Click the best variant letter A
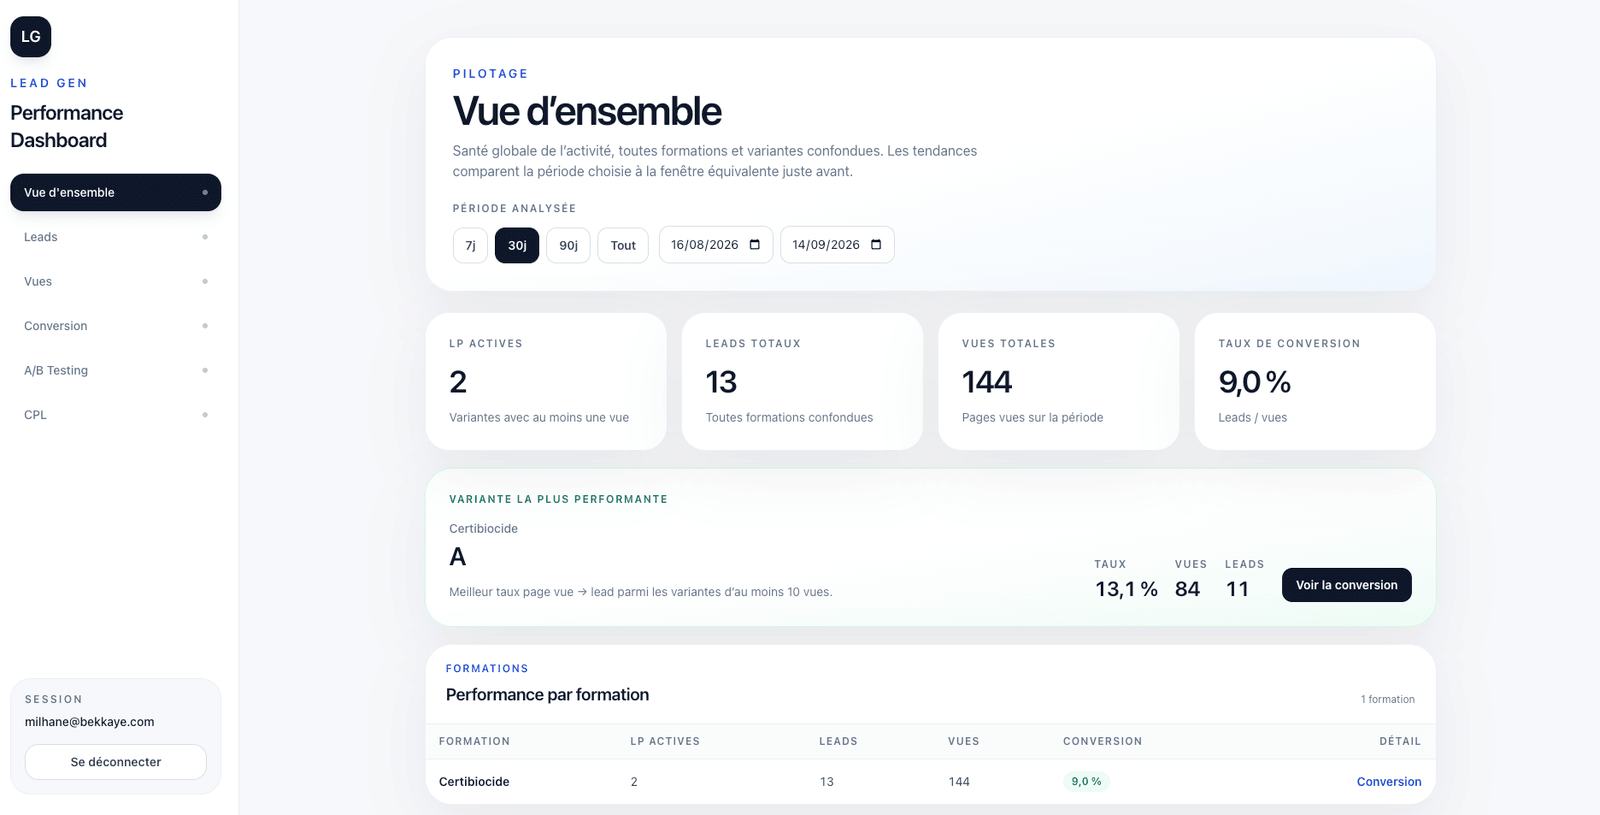Image resolution: width=1600 pixels, height=815 pixels. (458, 557)
